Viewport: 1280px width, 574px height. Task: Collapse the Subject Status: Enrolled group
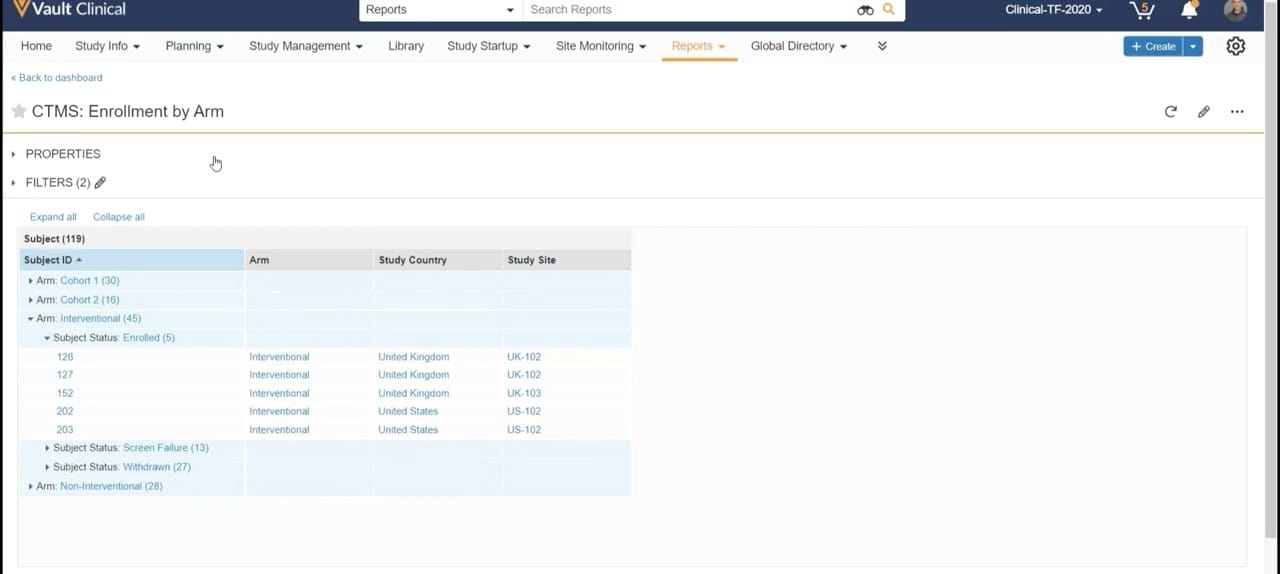click(47, 338)
